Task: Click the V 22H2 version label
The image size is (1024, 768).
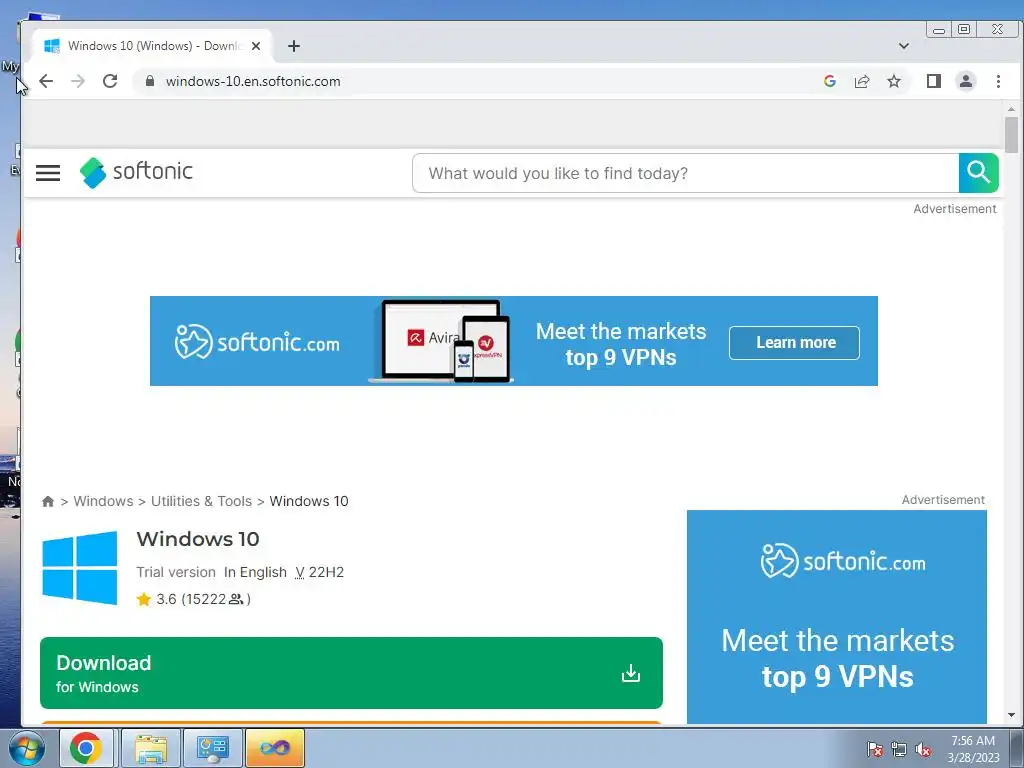Action: coord(319,572)
